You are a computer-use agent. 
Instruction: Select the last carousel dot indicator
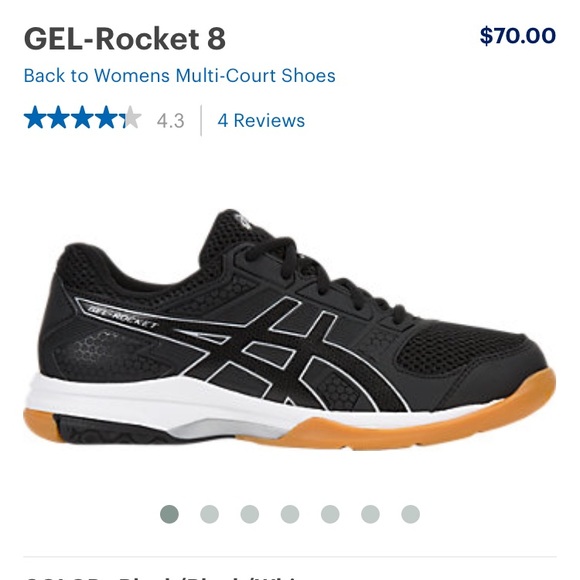[411, 514]
